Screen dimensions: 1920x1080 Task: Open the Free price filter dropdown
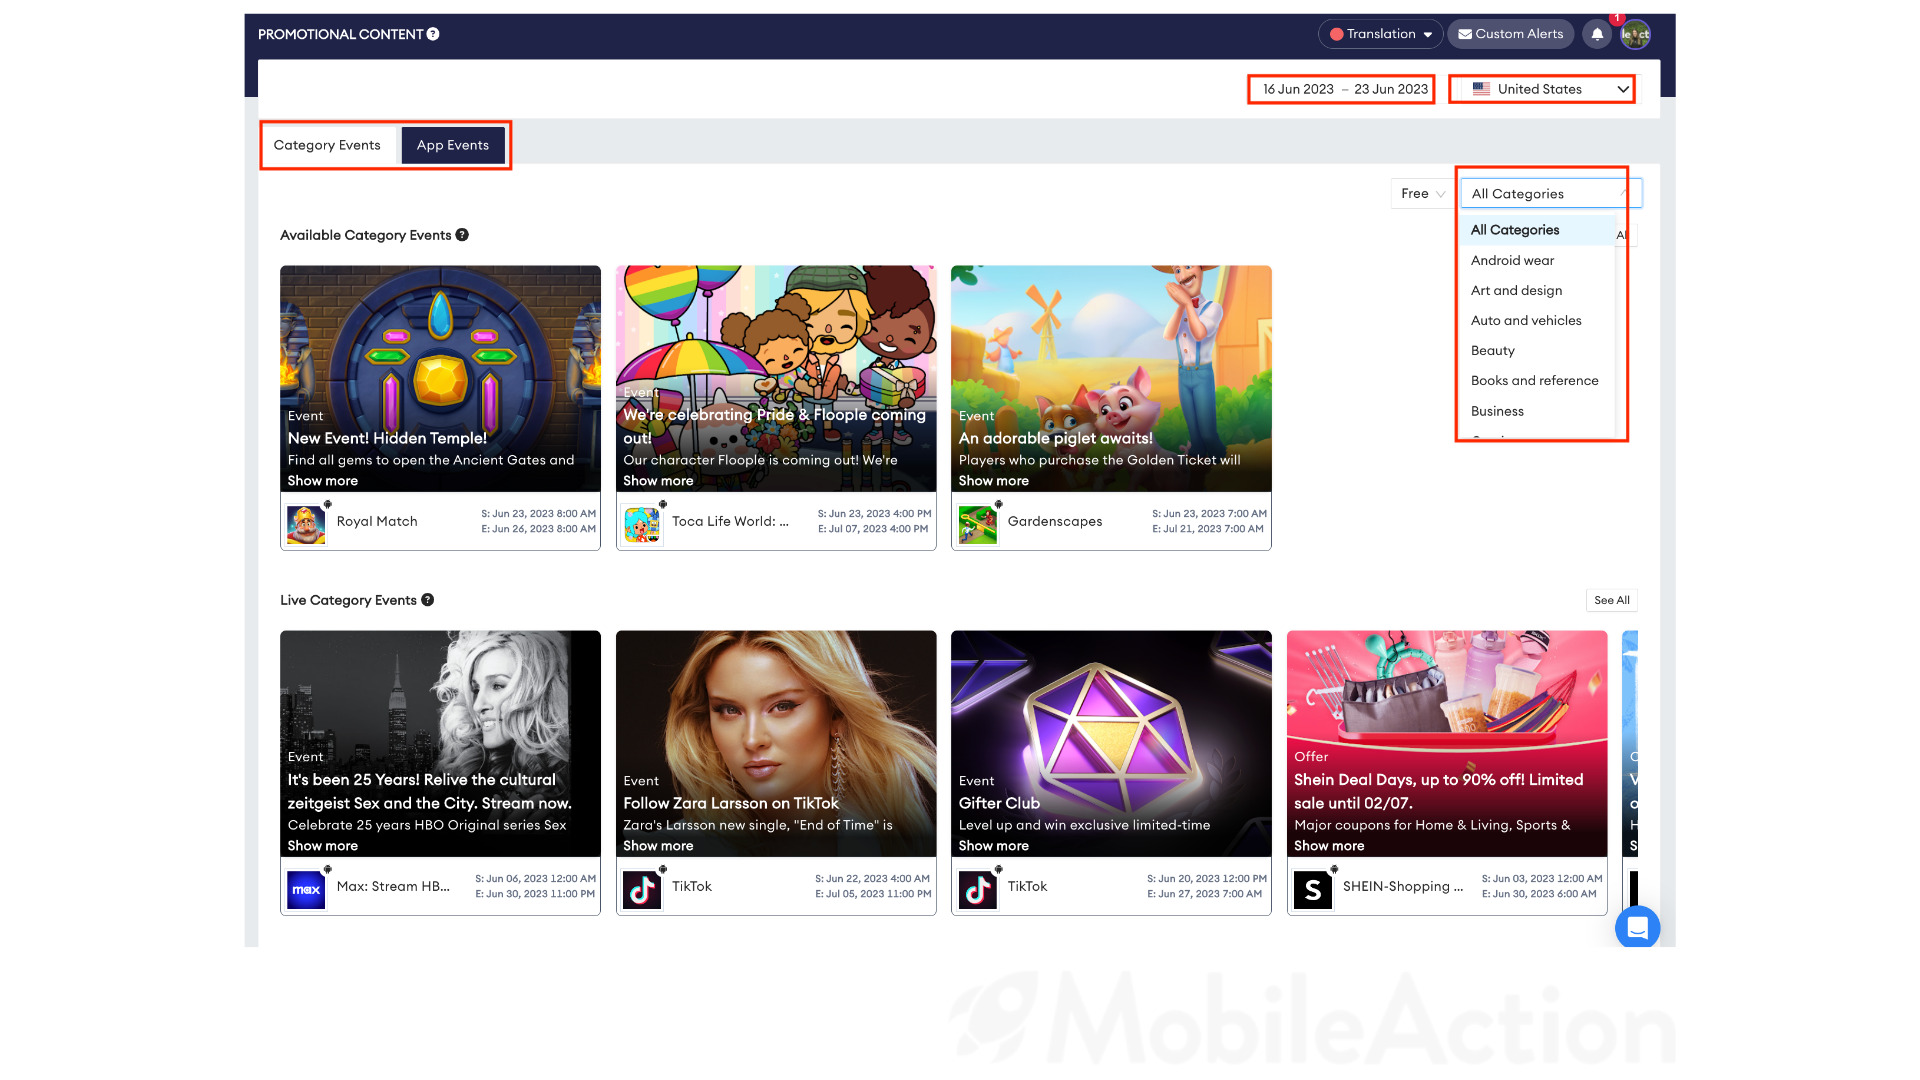[x=1422, y=194]
